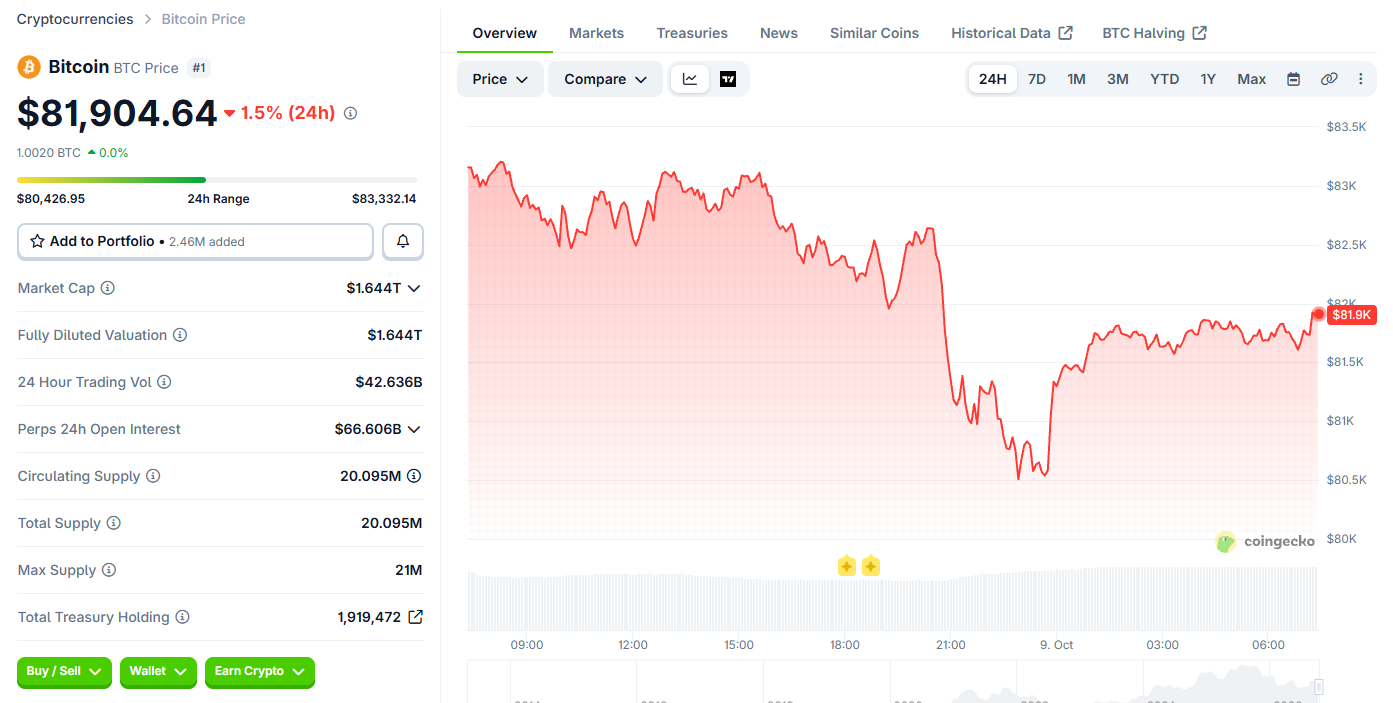
Task: Click the star icon in Add to Portfolio
Action: coord(37,241)
